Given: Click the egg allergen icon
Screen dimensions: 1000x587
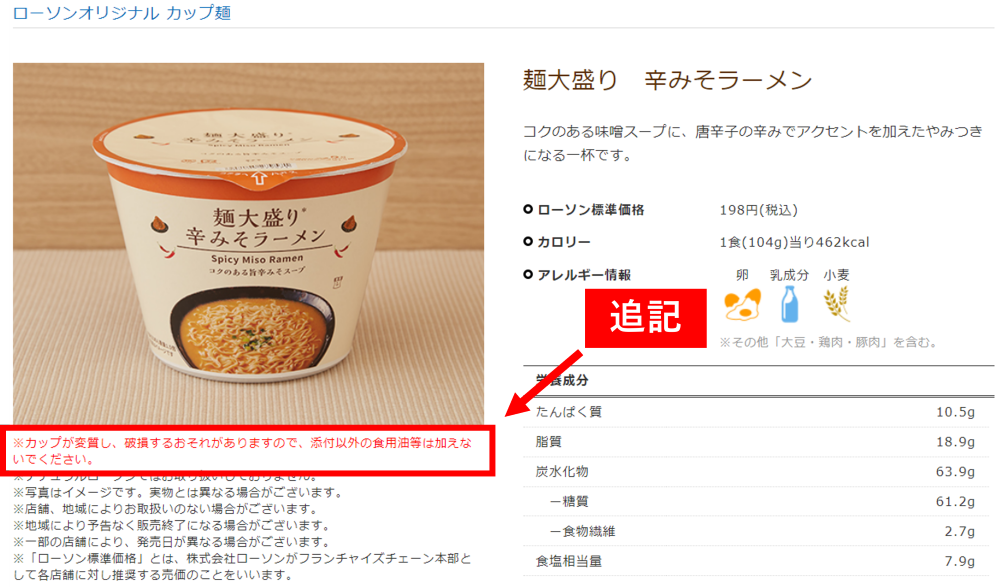Looking at the screenshot, I should (742, 305).
